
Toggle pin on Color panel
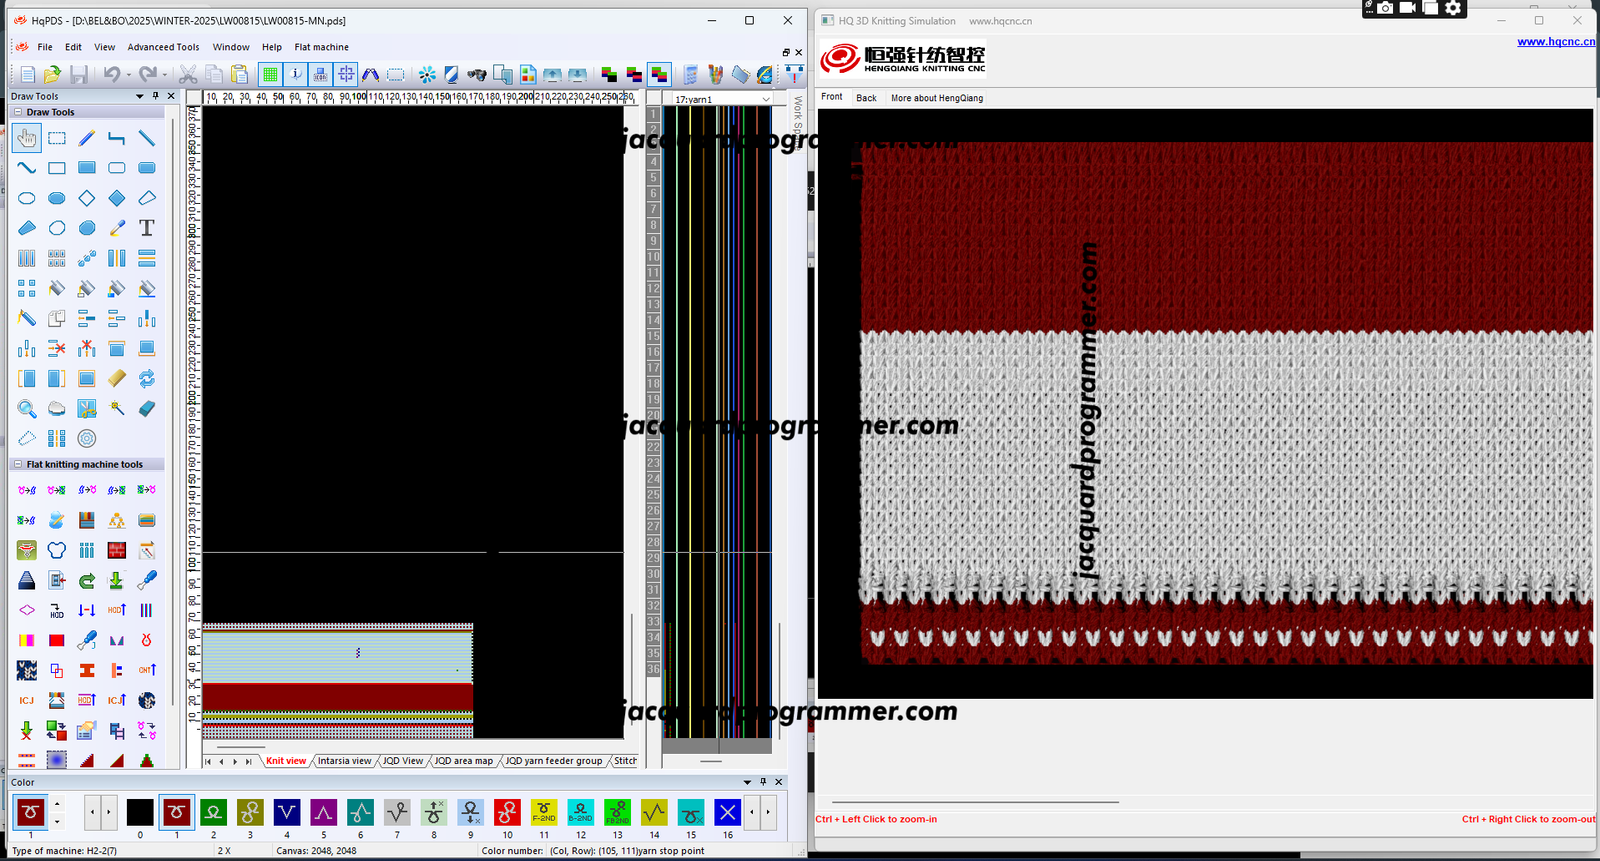click(x=763, y=782)
